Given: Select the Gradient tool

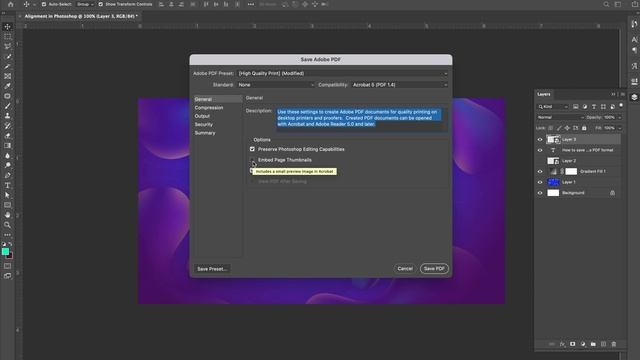Looking at the screenshot, I should point(7,146).
